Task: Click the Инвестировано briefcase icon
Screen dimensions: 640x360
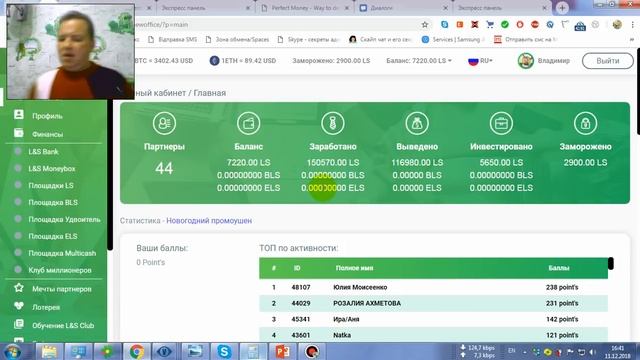Action: [x=501, y=123]
